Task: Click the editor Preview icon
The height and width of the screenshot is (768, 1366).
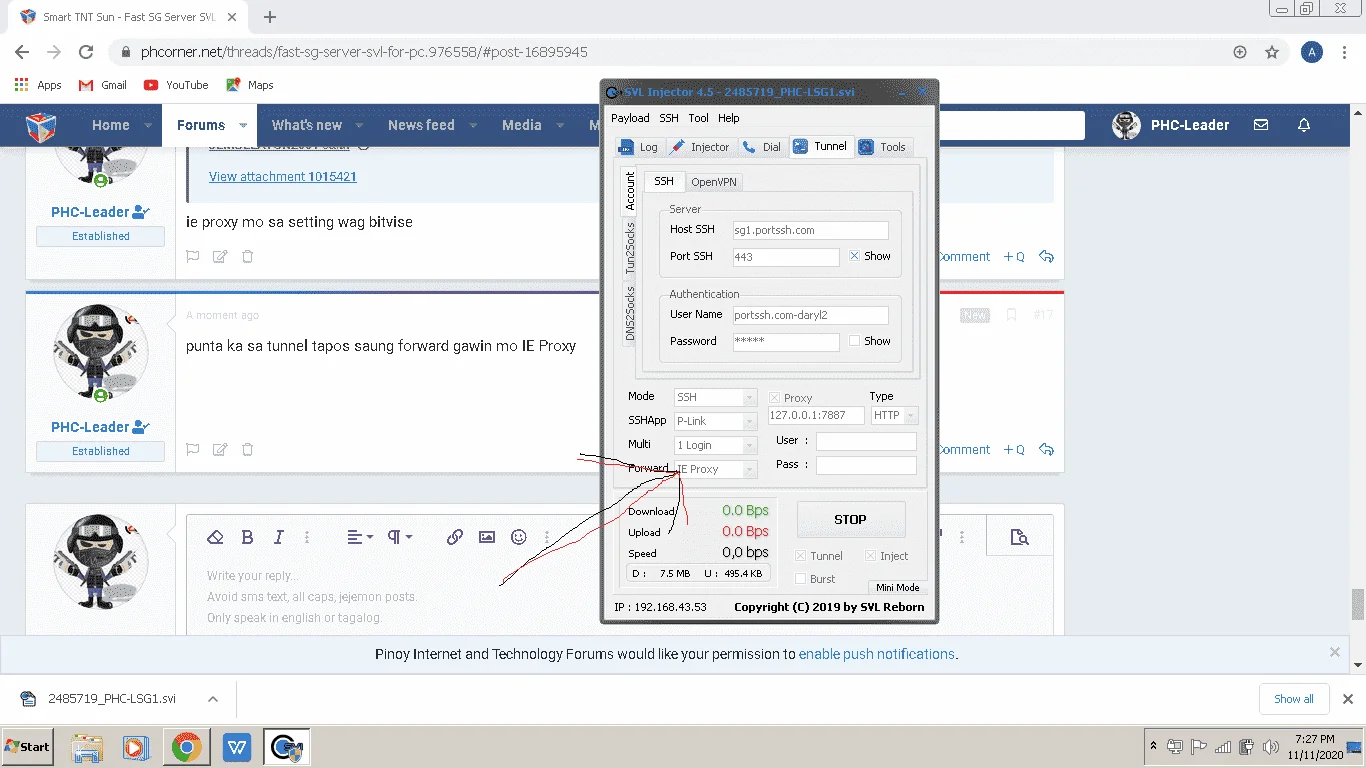Action: pos(1019,537)
